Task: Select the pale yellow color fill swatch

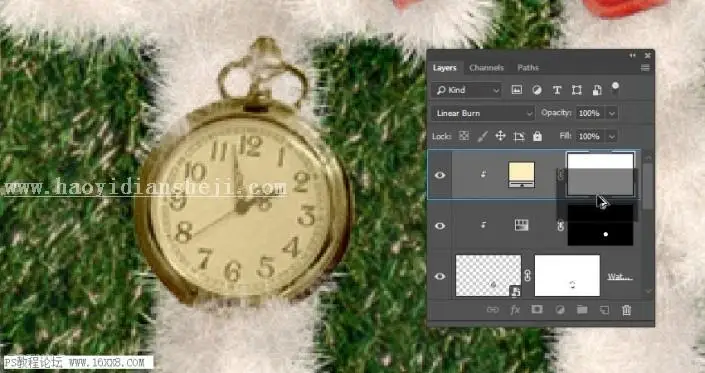Action: point(522,175)
